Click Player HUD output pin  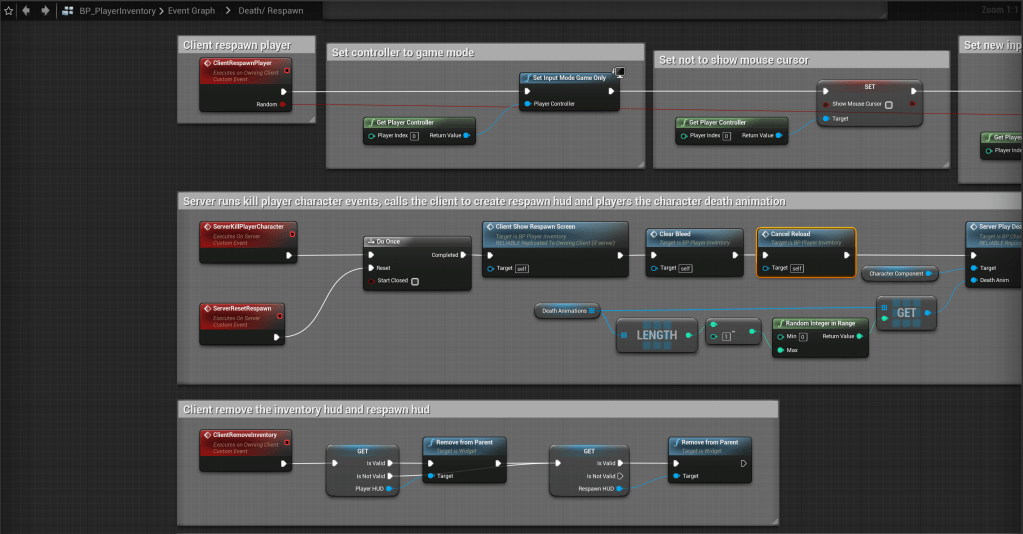coord(389,489)
